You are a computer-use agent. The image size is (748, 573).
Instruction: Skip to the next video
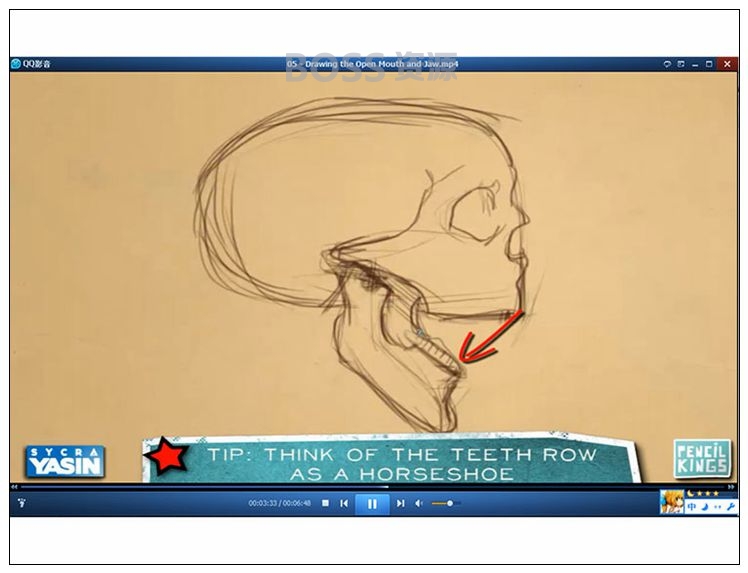coord(401,503)
